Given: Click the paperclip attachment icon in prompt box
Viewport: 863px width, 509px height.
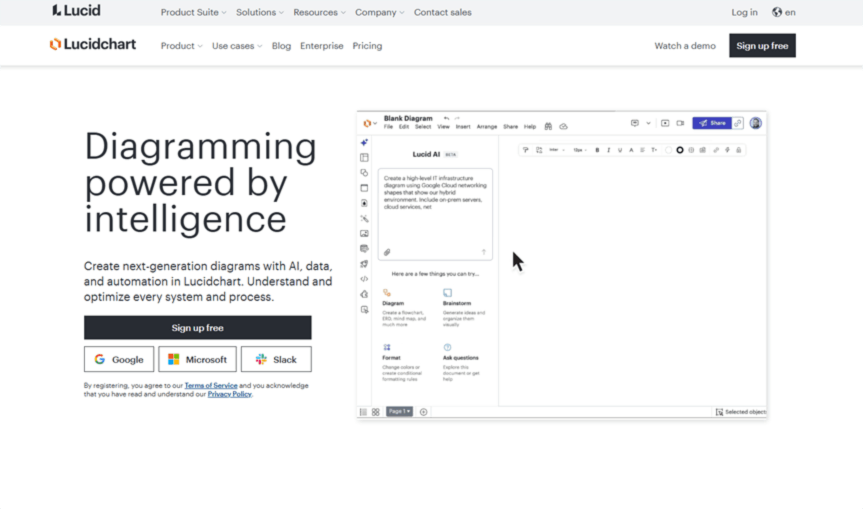Looking at the screenshot, I should click(387, 252).
